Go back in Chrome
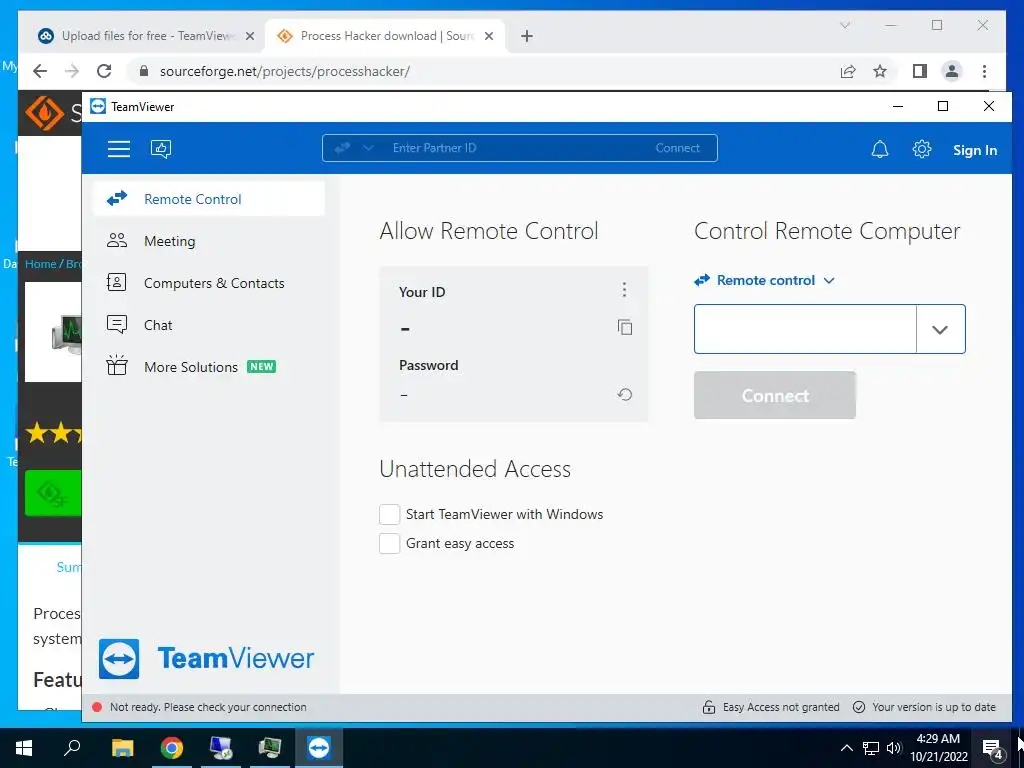 pyautogui.click(x=40, y=71)
